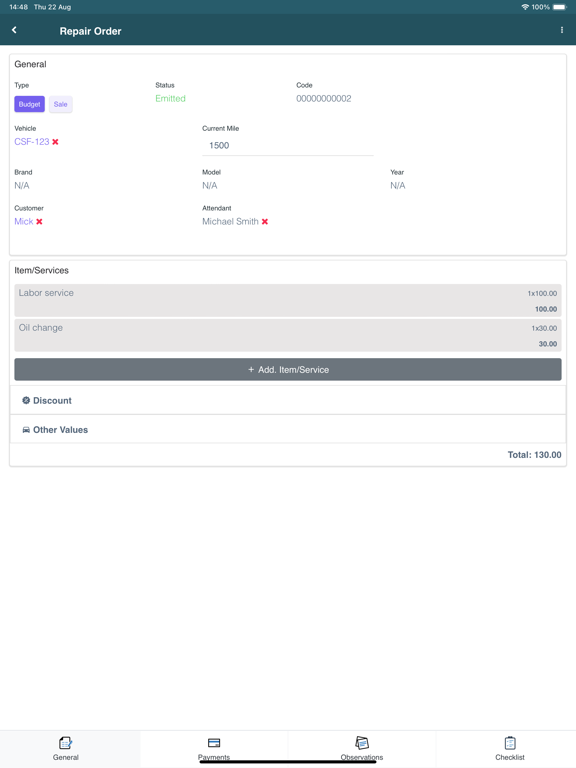This screenshot has width=576, height=768.
Task: Switch to the Checklist tab
Action: (509, 749)
